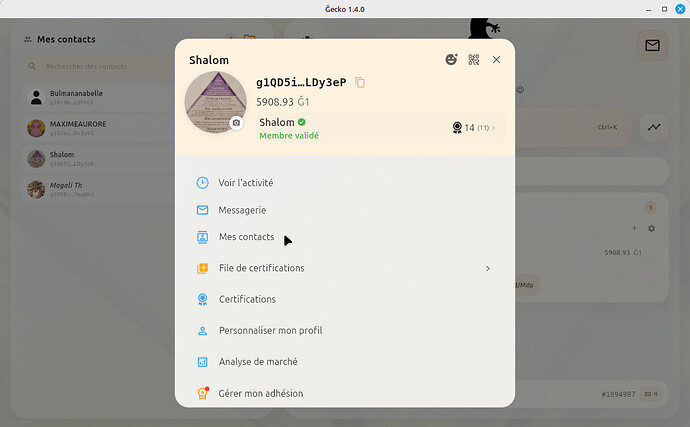Click the Rechercher des contacts search field
Viewport: 690px width, 427px height.
pyautogui.click(x=99, y=66)
